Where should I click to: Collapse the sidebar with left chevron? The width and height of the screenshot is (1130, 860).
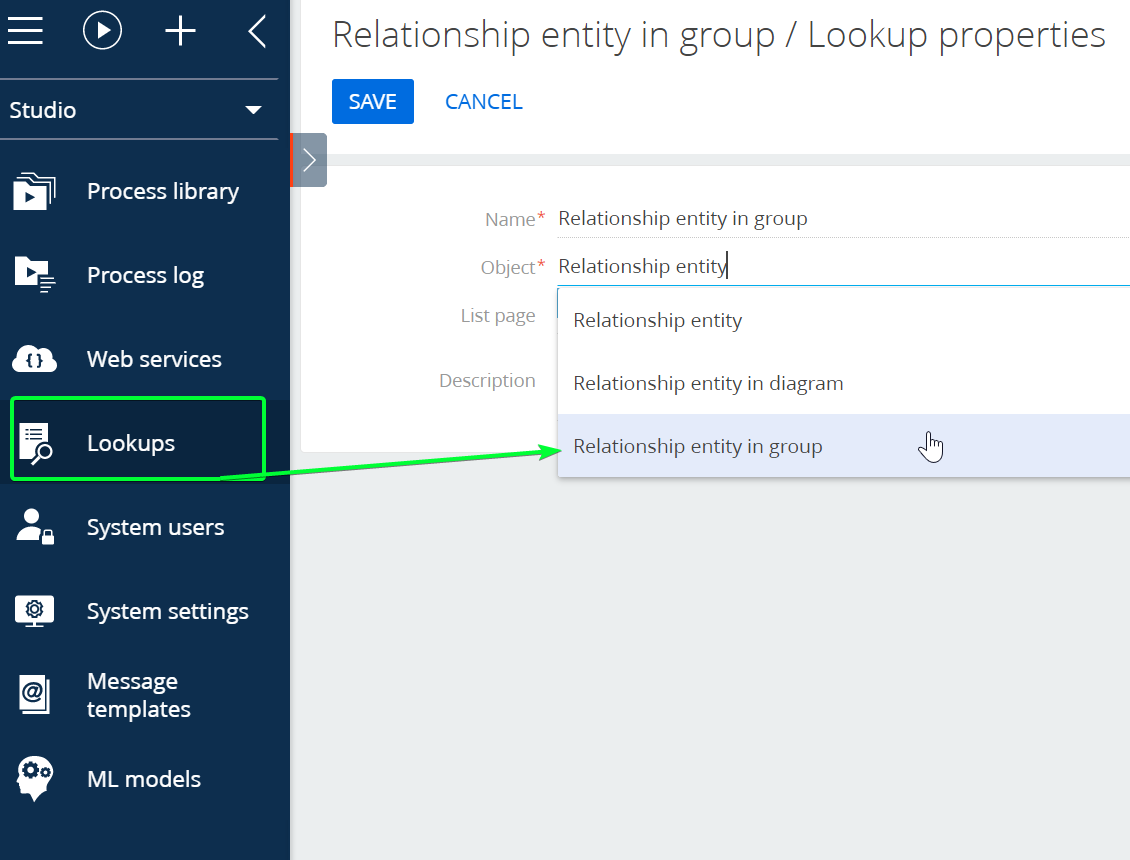257,32
